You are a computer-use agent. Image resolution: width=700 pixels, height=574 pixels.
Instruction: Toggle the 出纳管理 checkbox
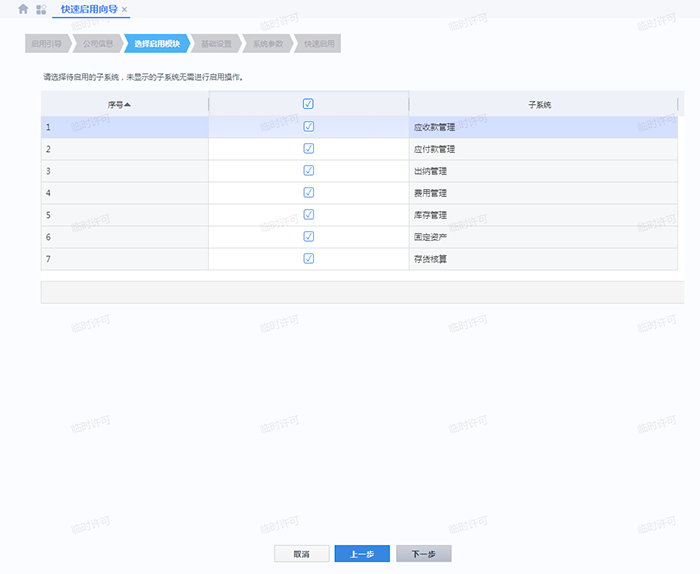(x=308, y=171)
